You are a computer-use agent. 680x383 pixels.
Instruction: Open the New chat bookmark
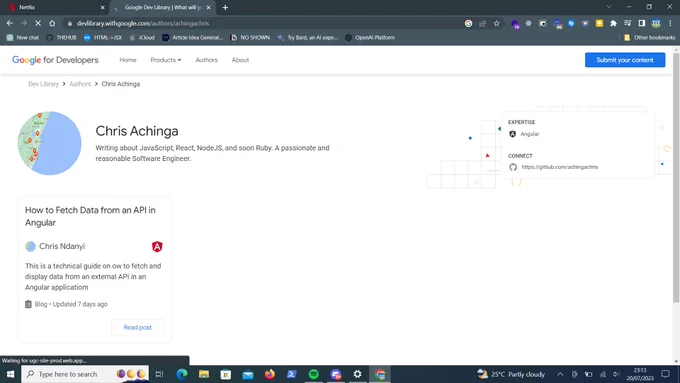[23, 38]
